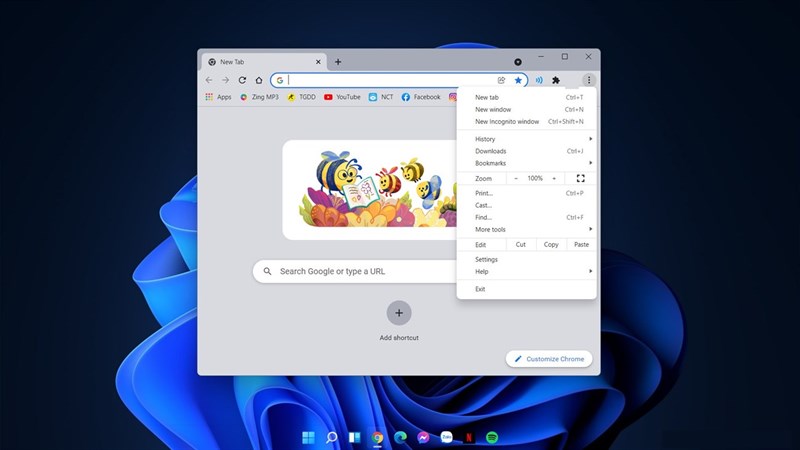Bookmark this tab with the star icon

(x=518, y=80)
